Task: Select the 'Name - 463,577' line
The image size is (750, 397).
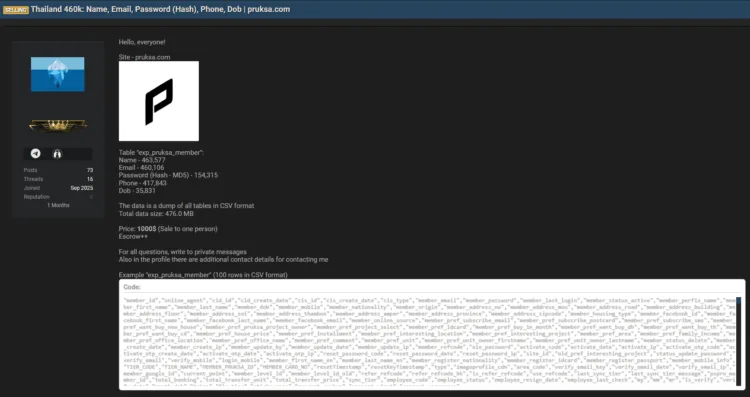Action: click(x=142, y=160)
